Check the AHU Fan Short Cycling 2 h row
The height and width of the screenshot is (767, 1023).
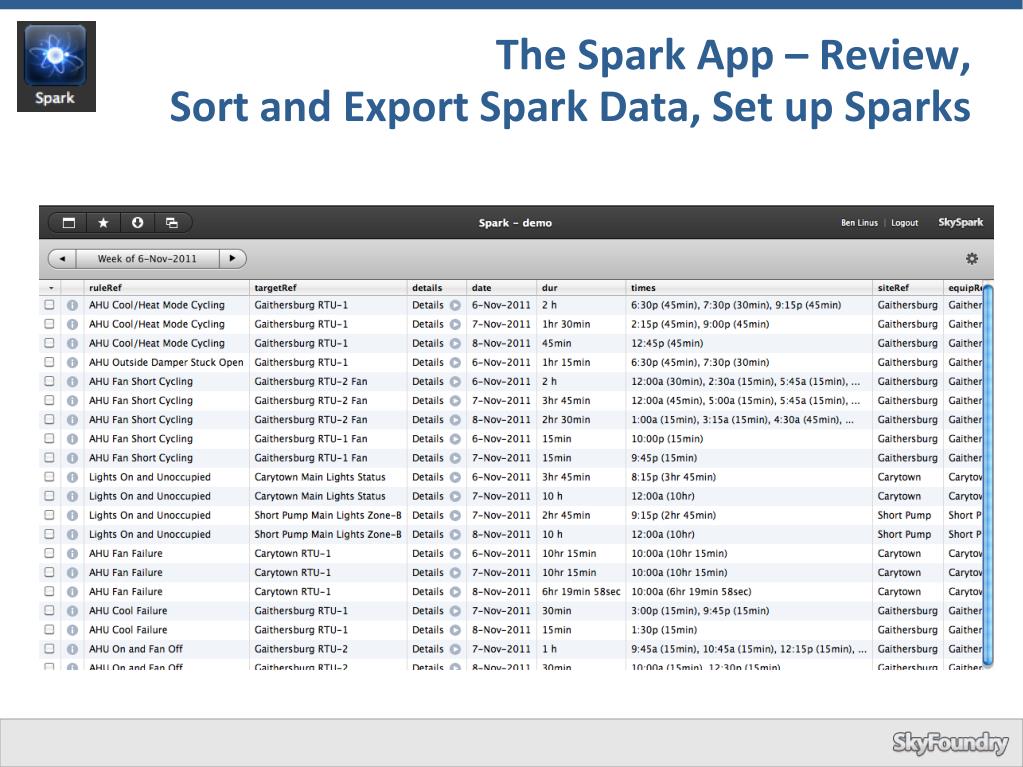tap(50, 381)
